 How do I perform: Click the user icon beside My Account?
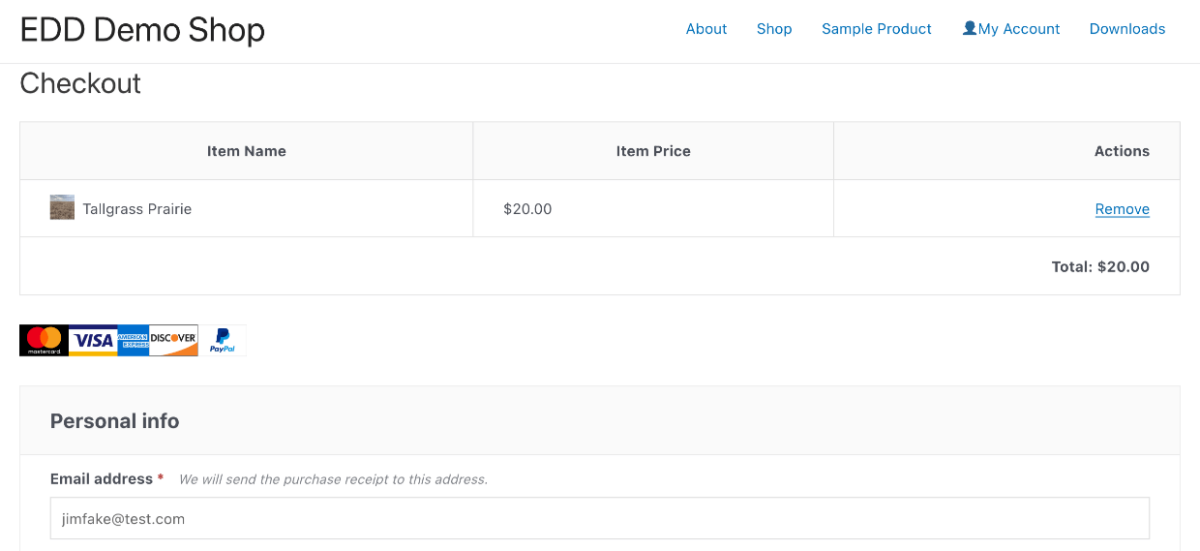click(x=969, y=29)
